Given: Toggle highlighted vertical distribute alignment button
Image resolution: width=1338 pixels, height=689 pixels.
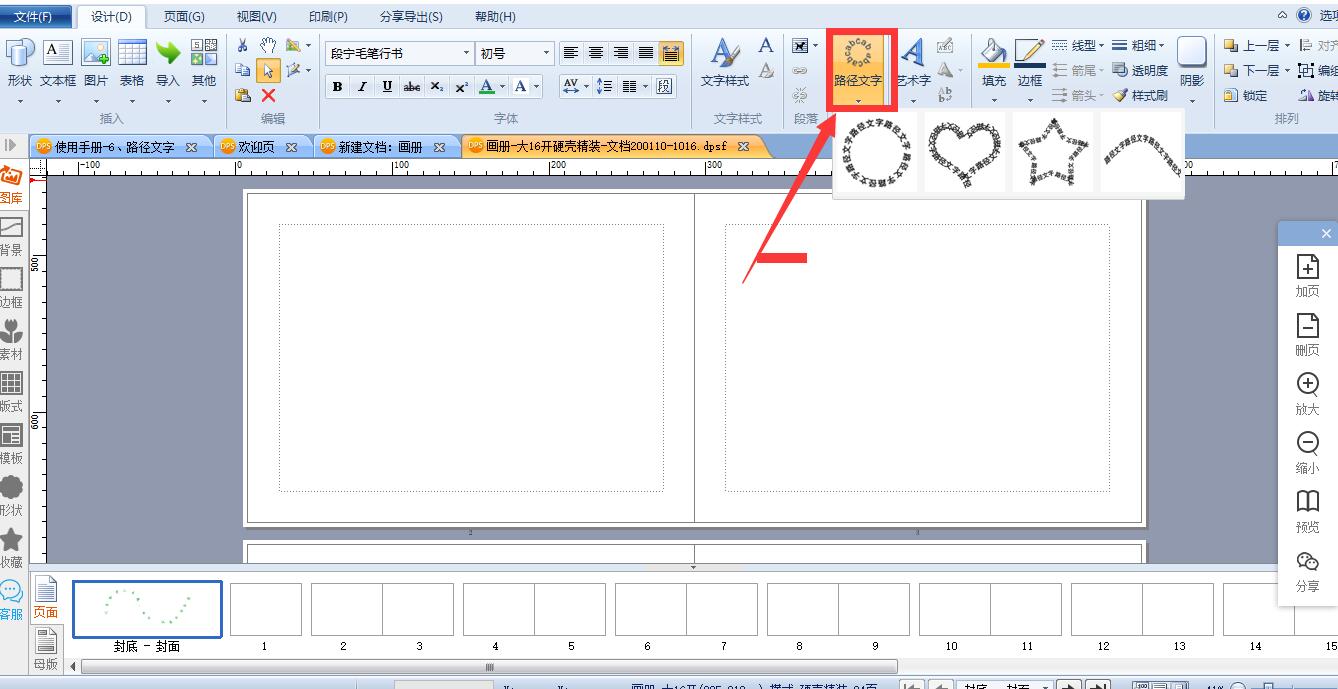Looking at the screenshot, I should coord(671,53).
